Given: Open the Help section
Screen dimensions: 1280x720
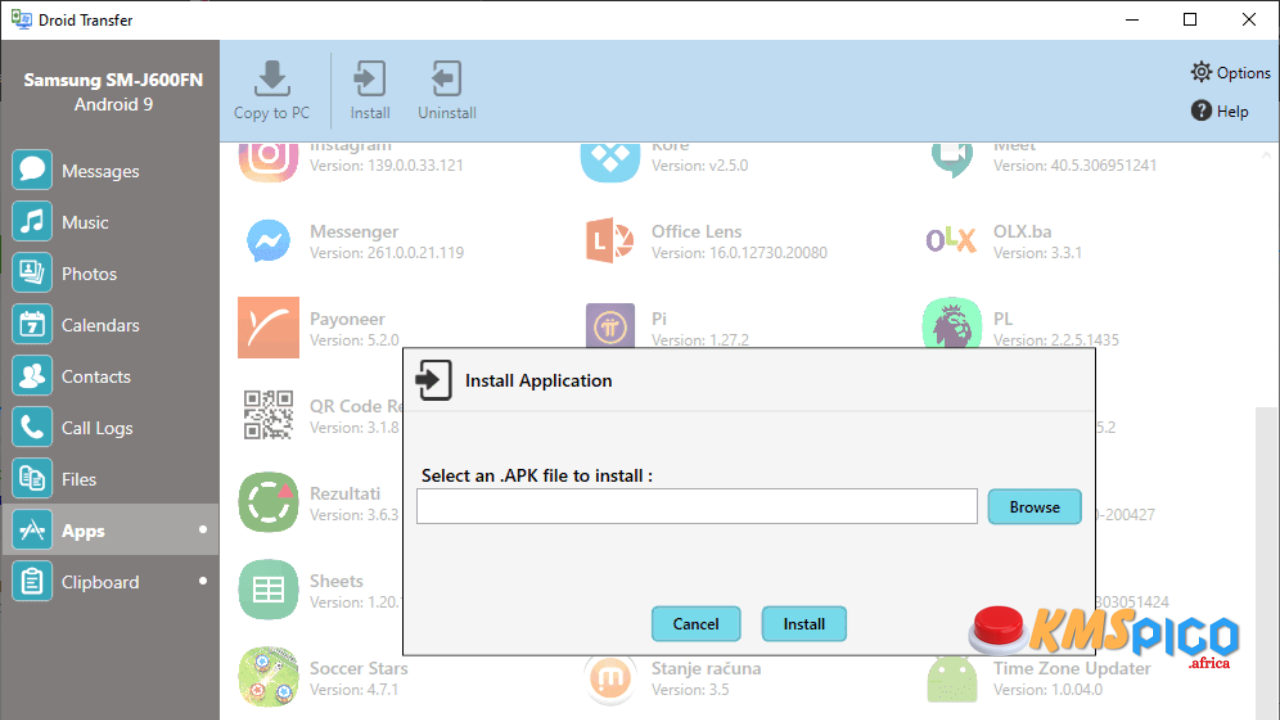Looking at the screenshot, I should click(1219, 111).
